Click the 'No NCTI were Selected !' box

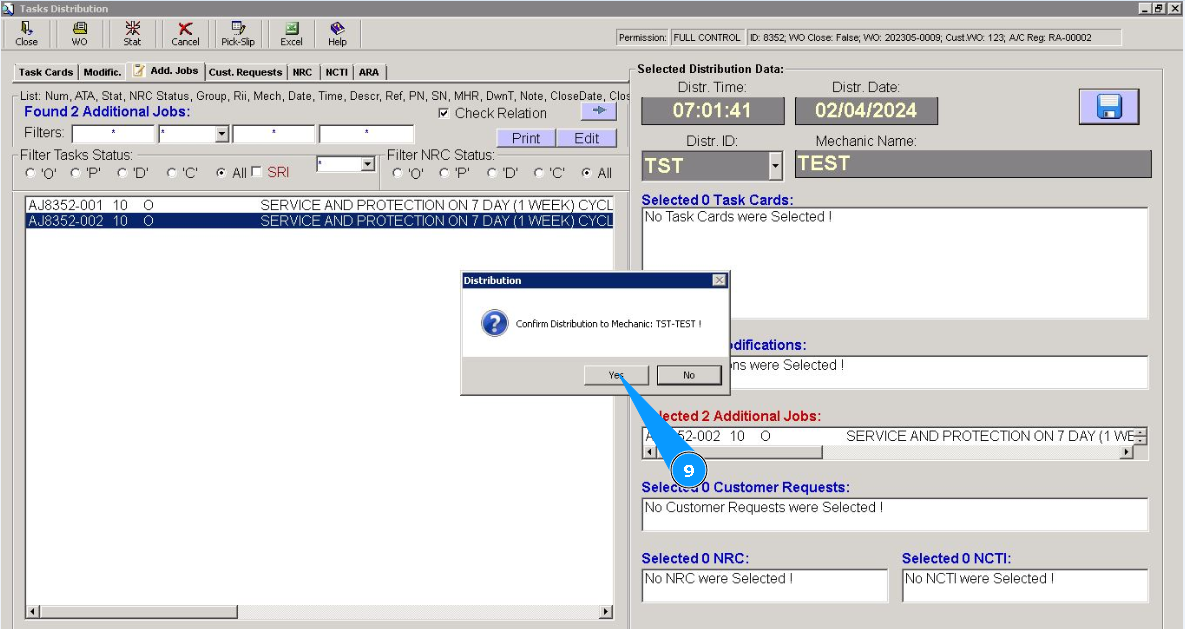pyautogui.click(x=1025, y=585)
